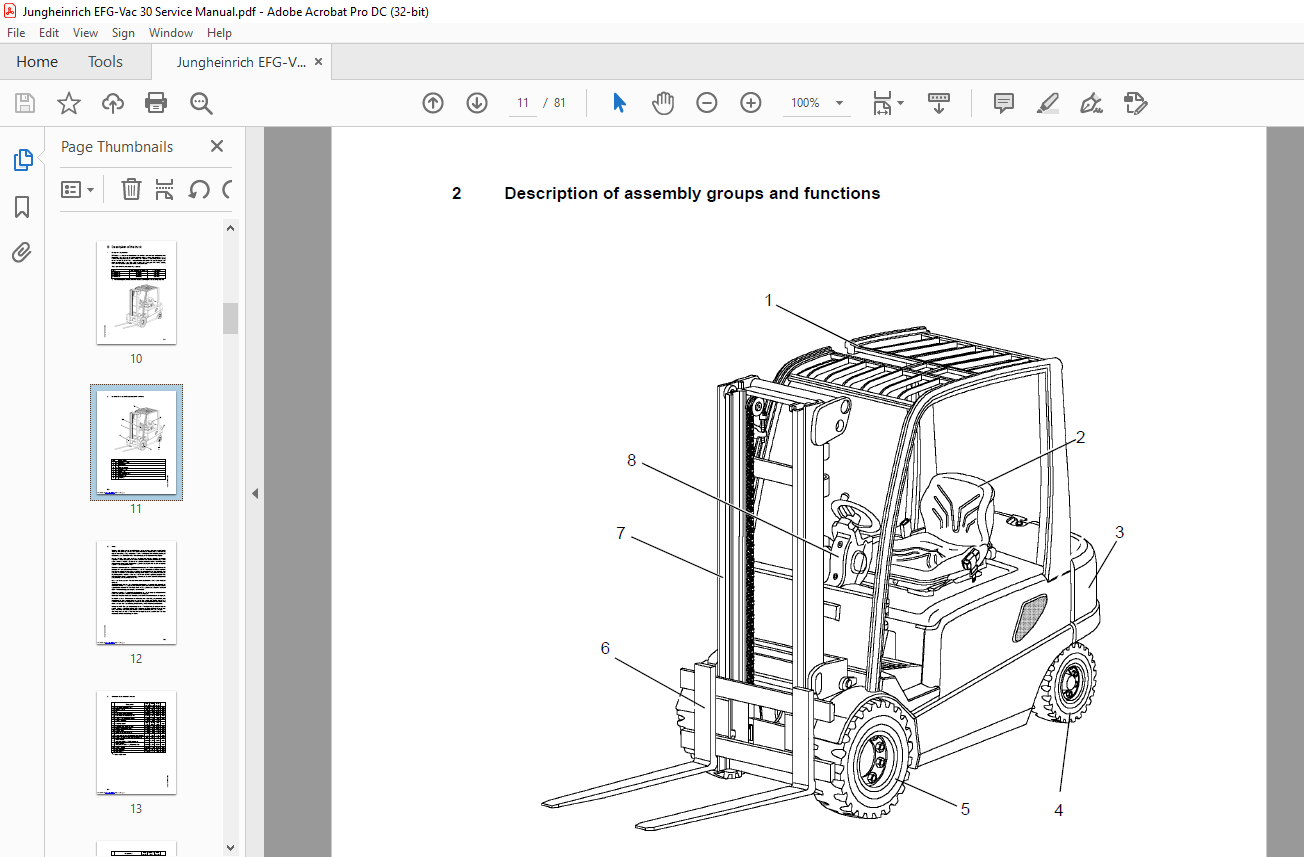Close the Jungheinrich document tab

click(x=318, y=62)
